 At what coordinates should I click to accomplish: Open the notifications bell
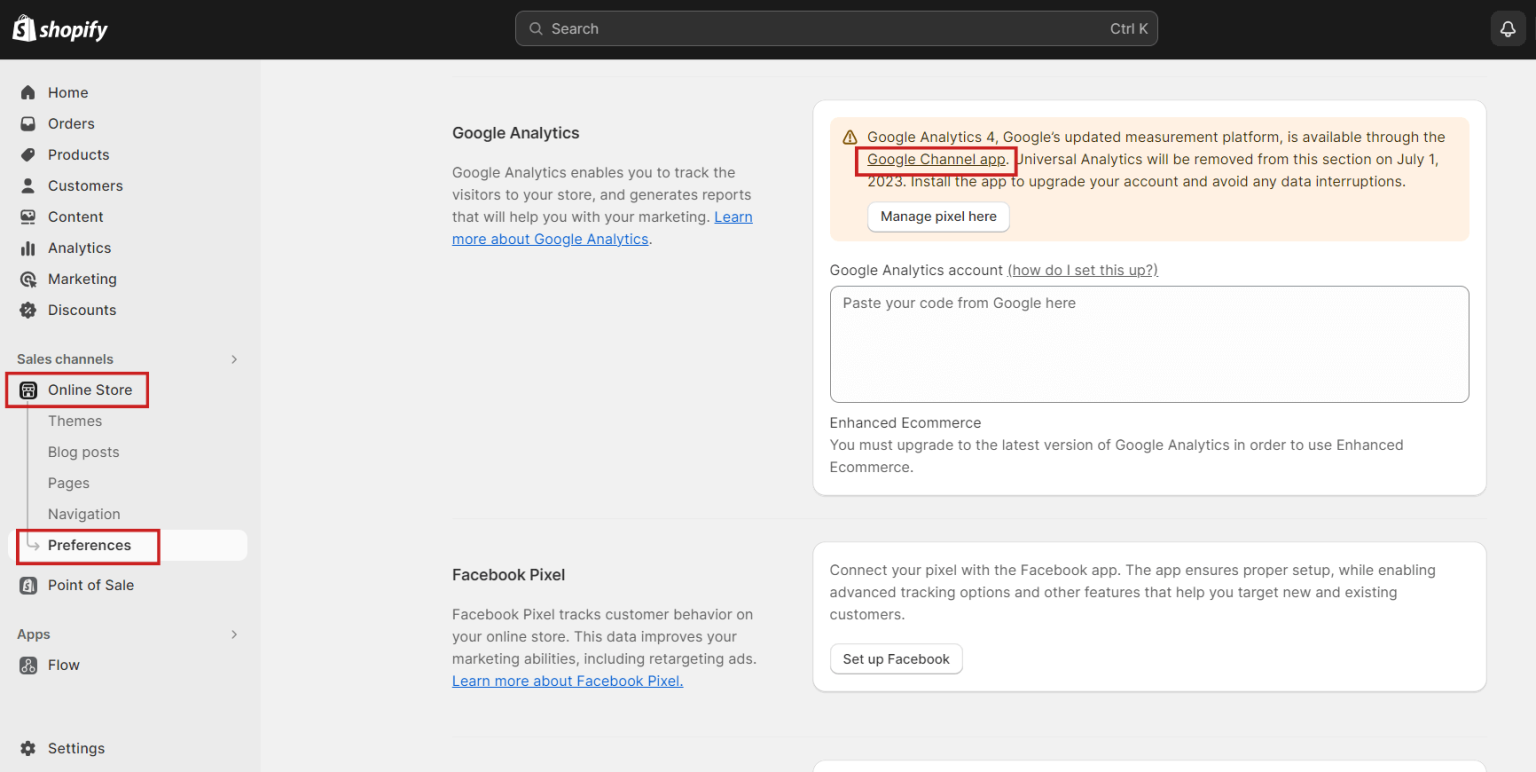[1507, 28]
